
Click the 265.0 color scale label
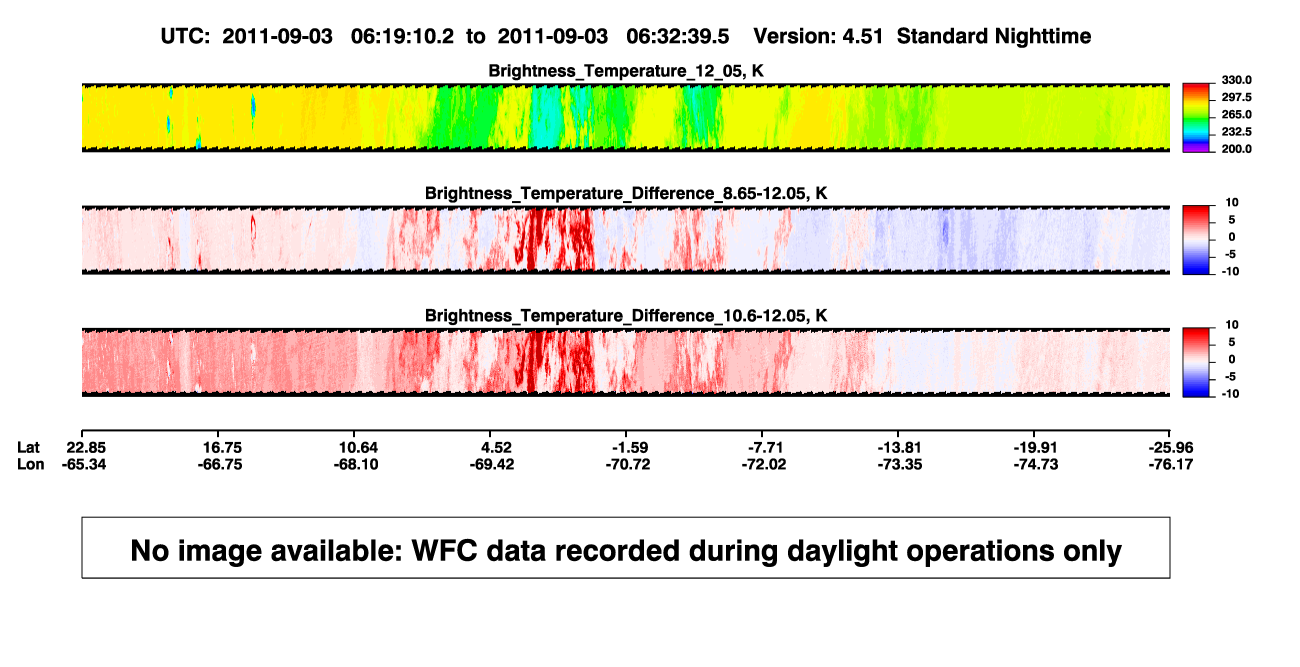point(1237,115)
